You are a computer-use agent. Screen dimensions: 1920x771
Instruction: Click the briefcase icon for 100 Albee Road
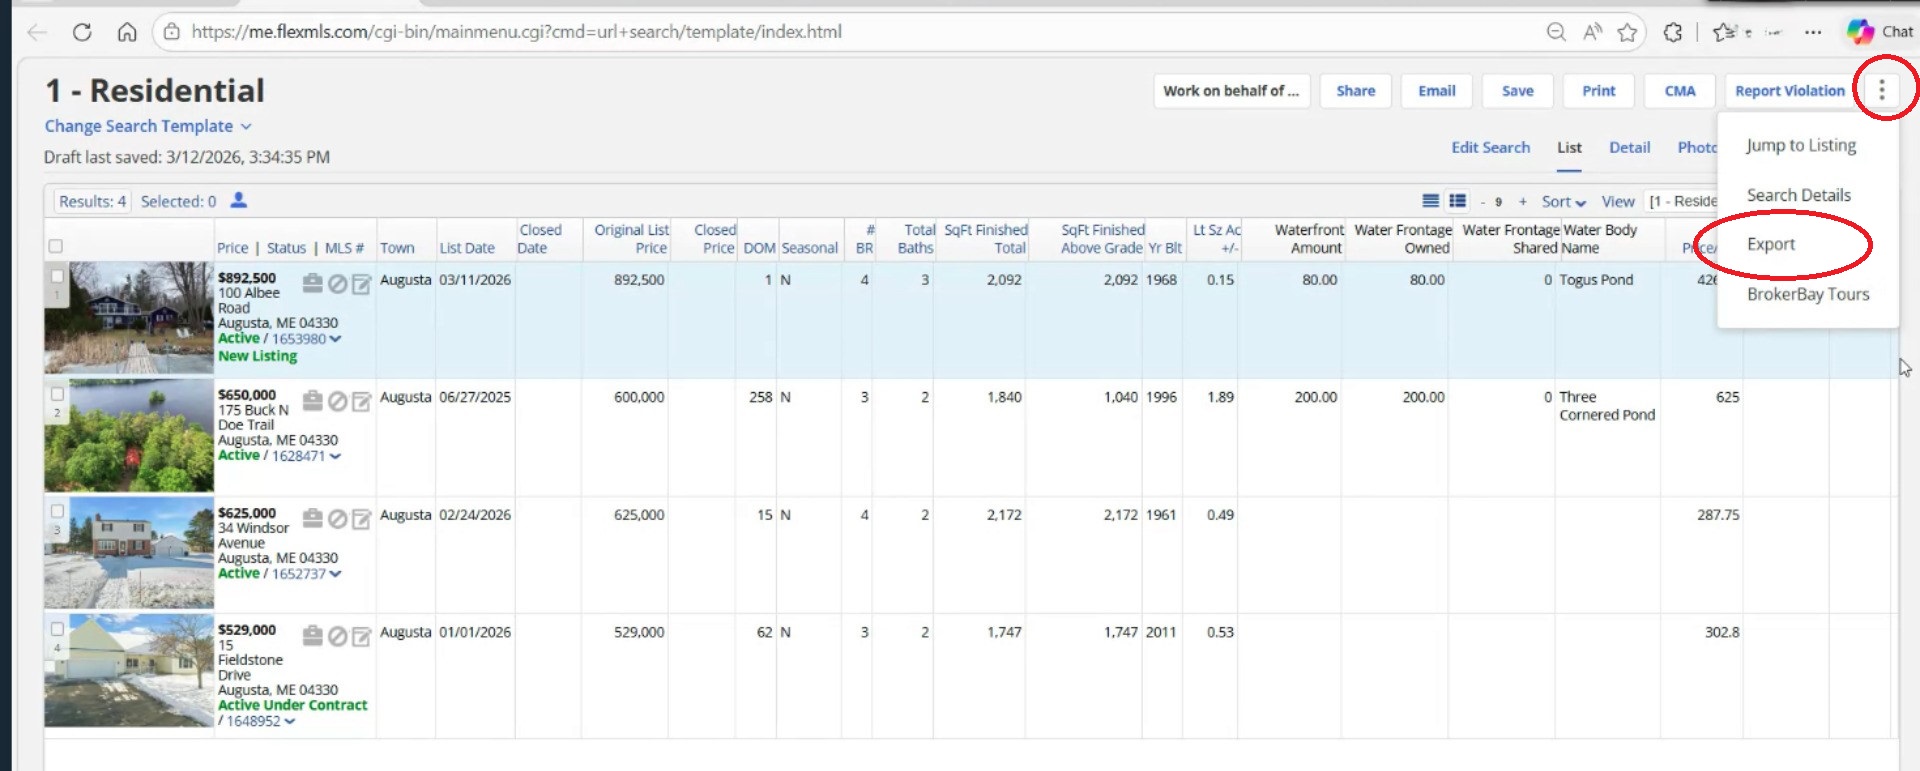313,283
